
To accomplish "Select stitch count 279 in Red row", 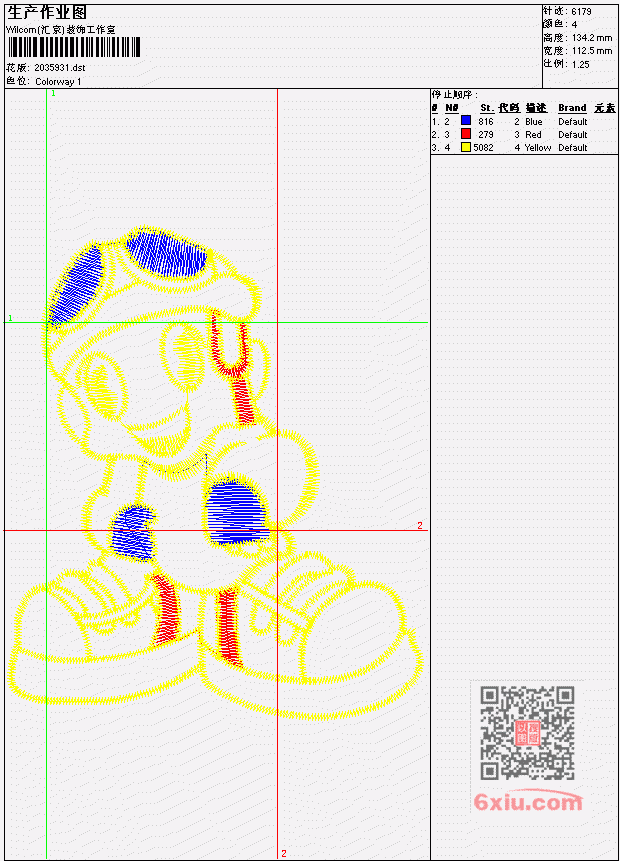I will pyautogui.click(x=485, y=135).
